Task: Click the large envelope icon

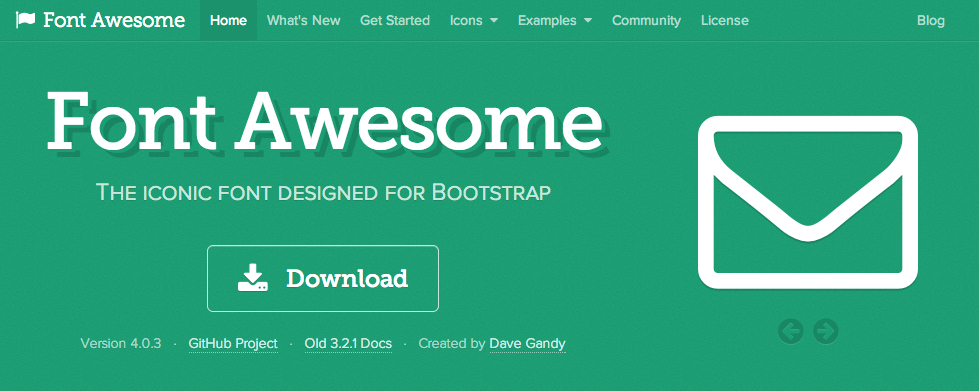Action: (808, 202)
